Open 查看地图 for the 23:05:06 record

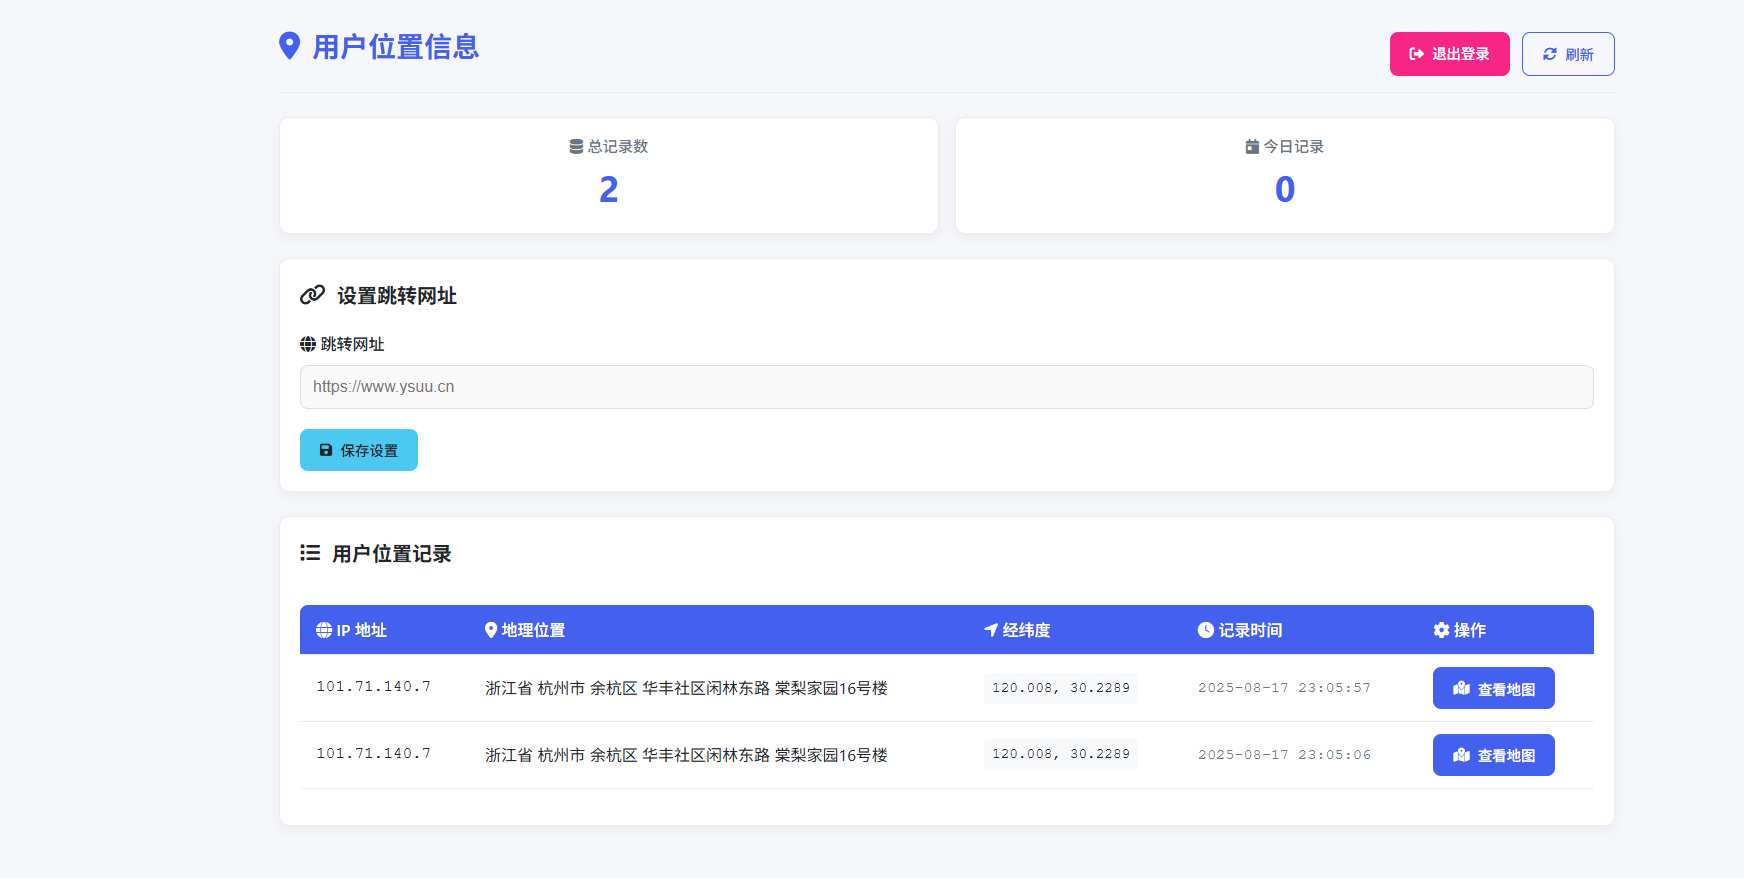point(1493,755)
